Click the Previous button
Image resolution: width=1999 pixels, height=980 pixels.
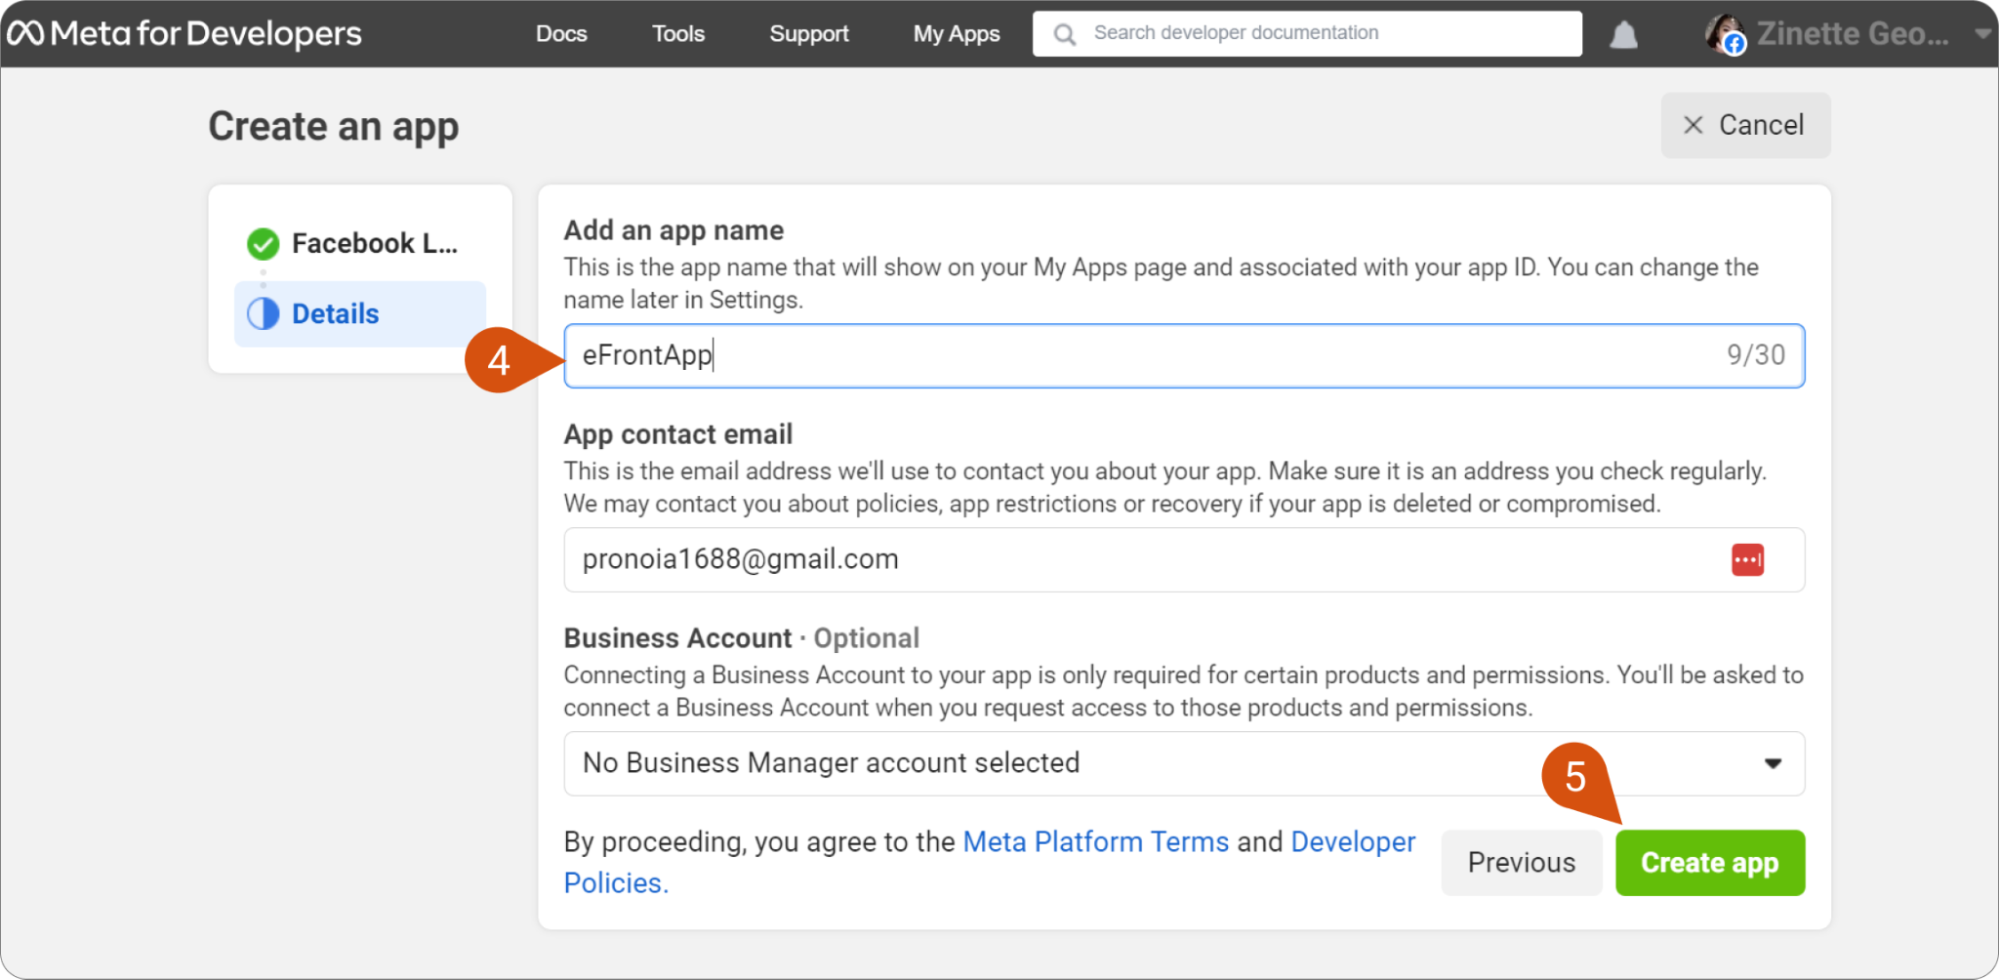(x=1521, y=863)
